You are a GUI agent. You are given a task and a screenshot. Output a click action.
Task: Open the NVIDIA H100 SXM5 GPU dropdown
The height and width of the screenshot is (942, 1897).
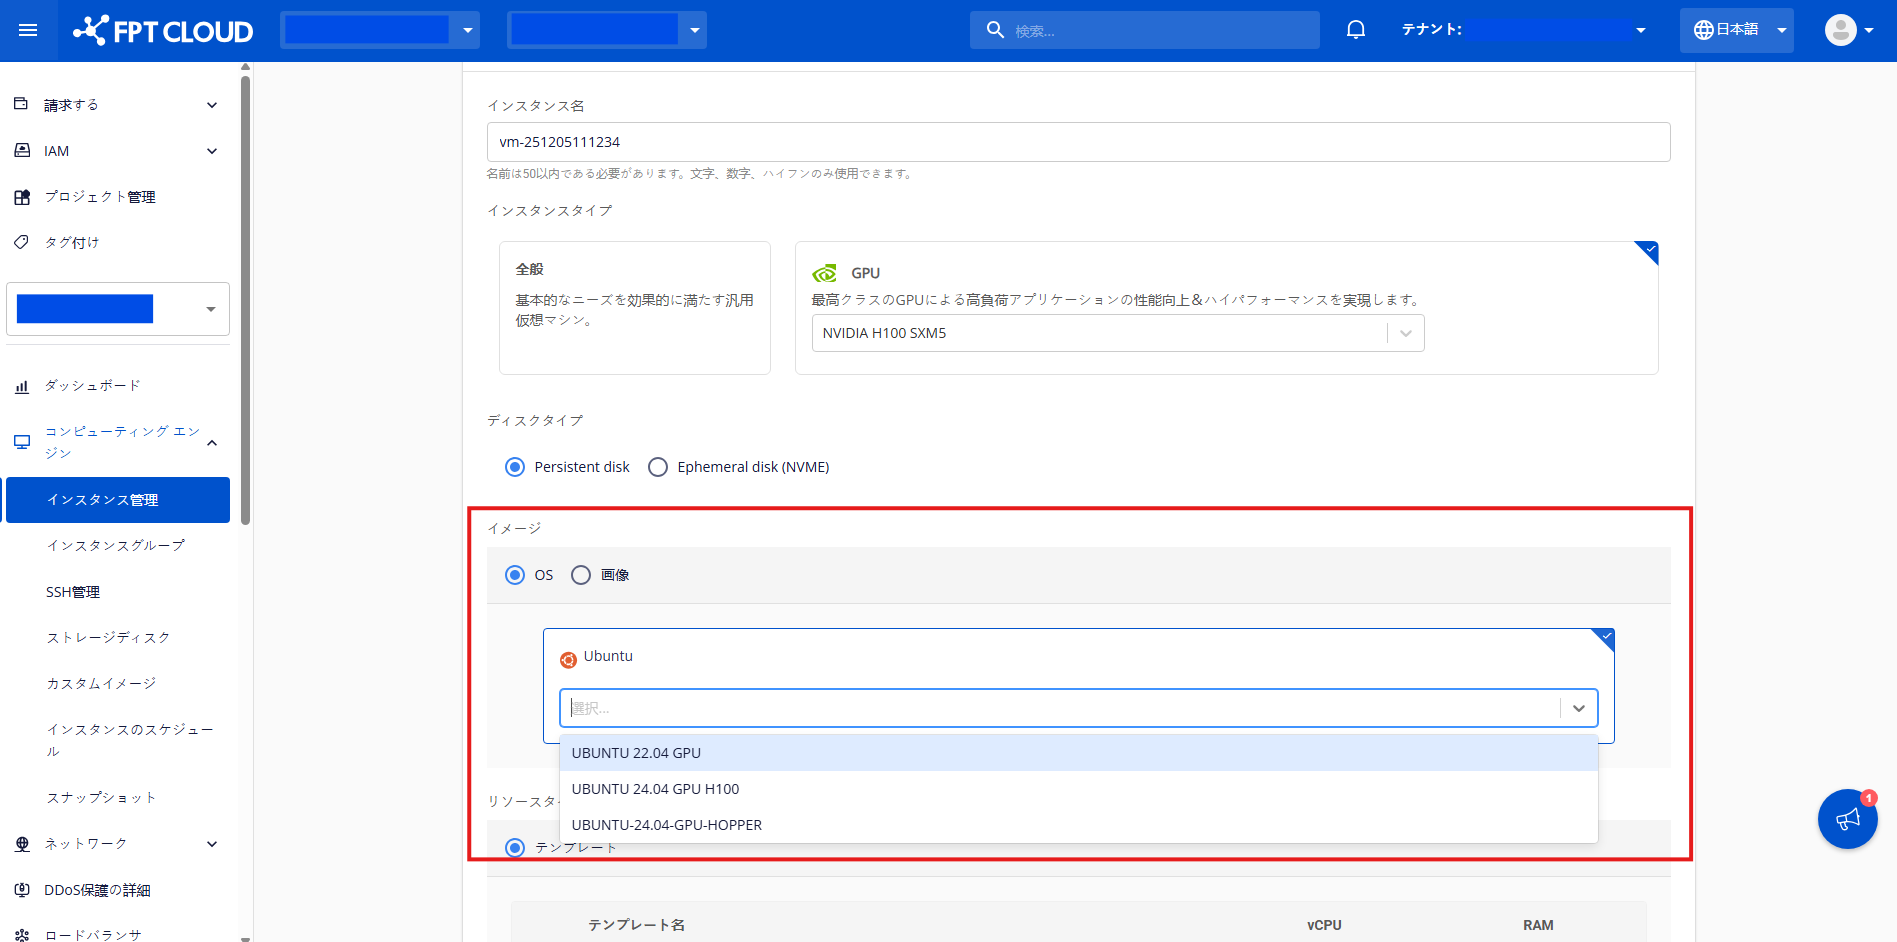coord(1117,333)
